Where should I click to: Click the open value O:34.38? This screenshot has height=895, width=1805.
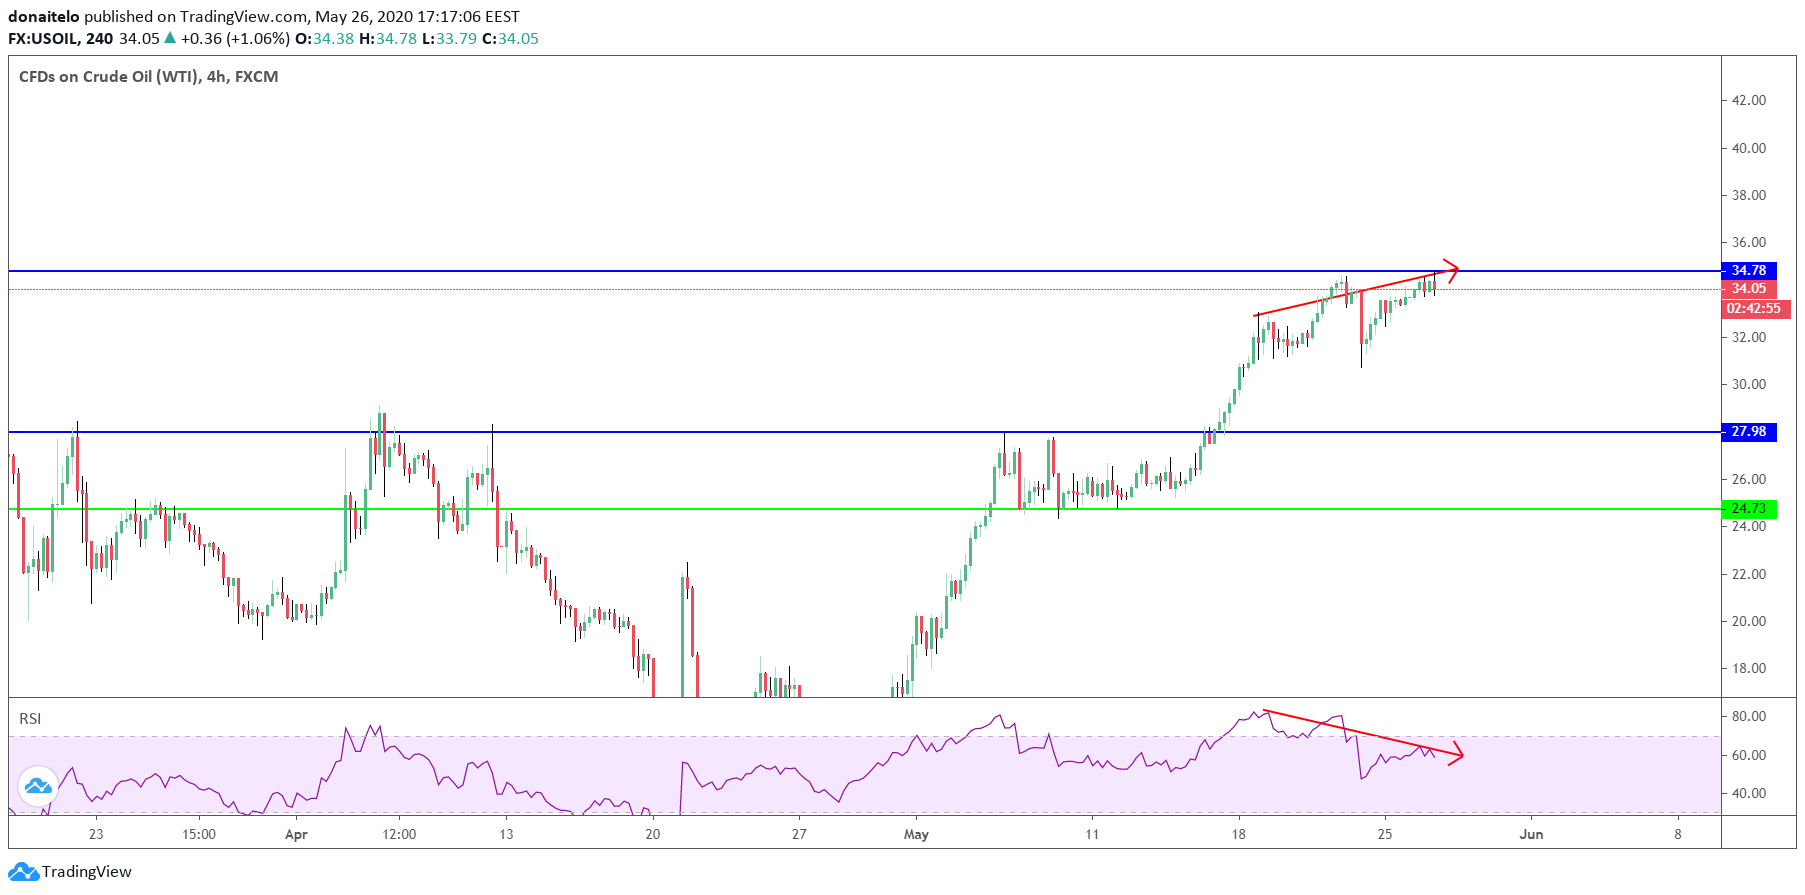click(x=324, y=39)
